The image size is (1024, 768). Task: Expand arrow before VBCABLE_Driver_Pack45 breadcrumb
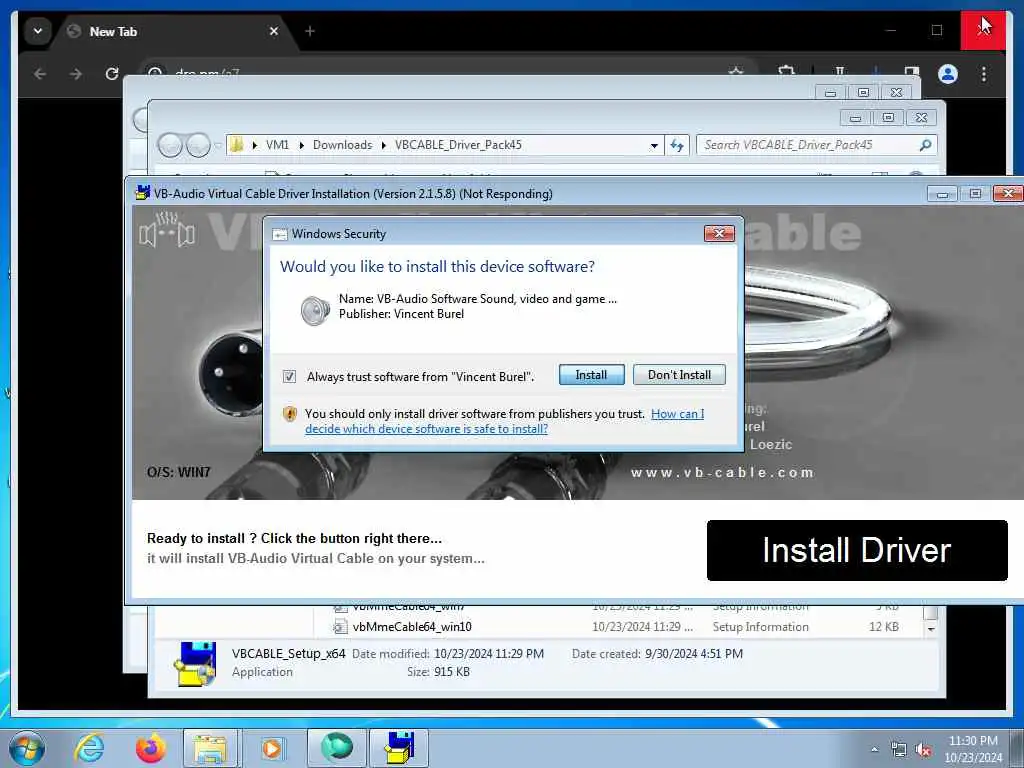383,145
